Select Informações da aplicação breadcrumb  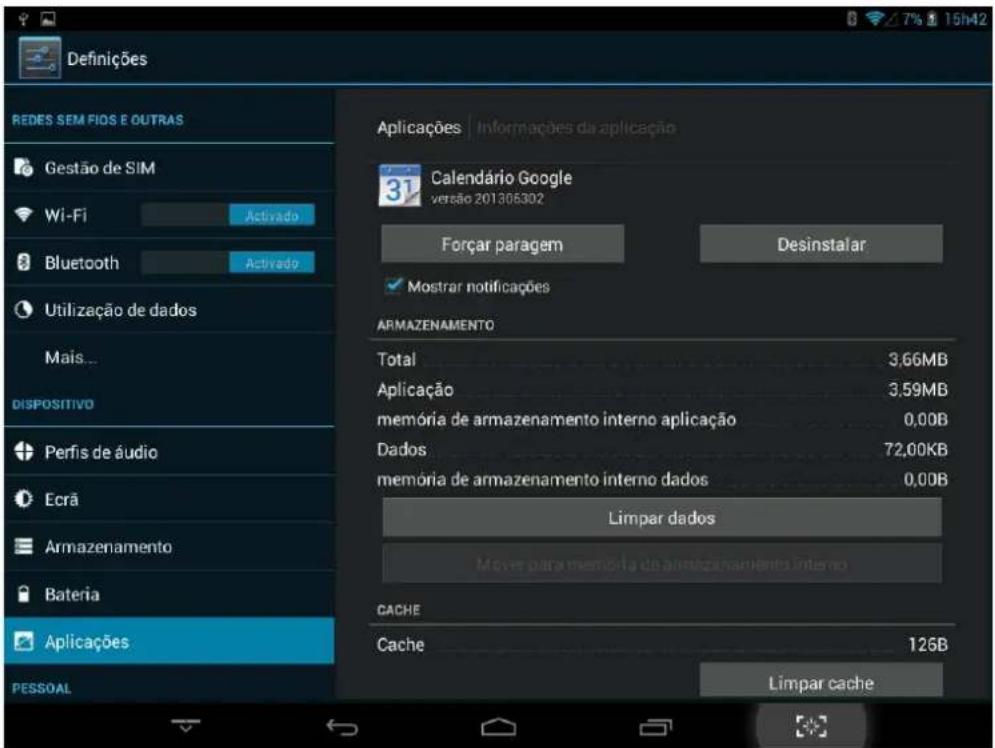tap(576, 128)
